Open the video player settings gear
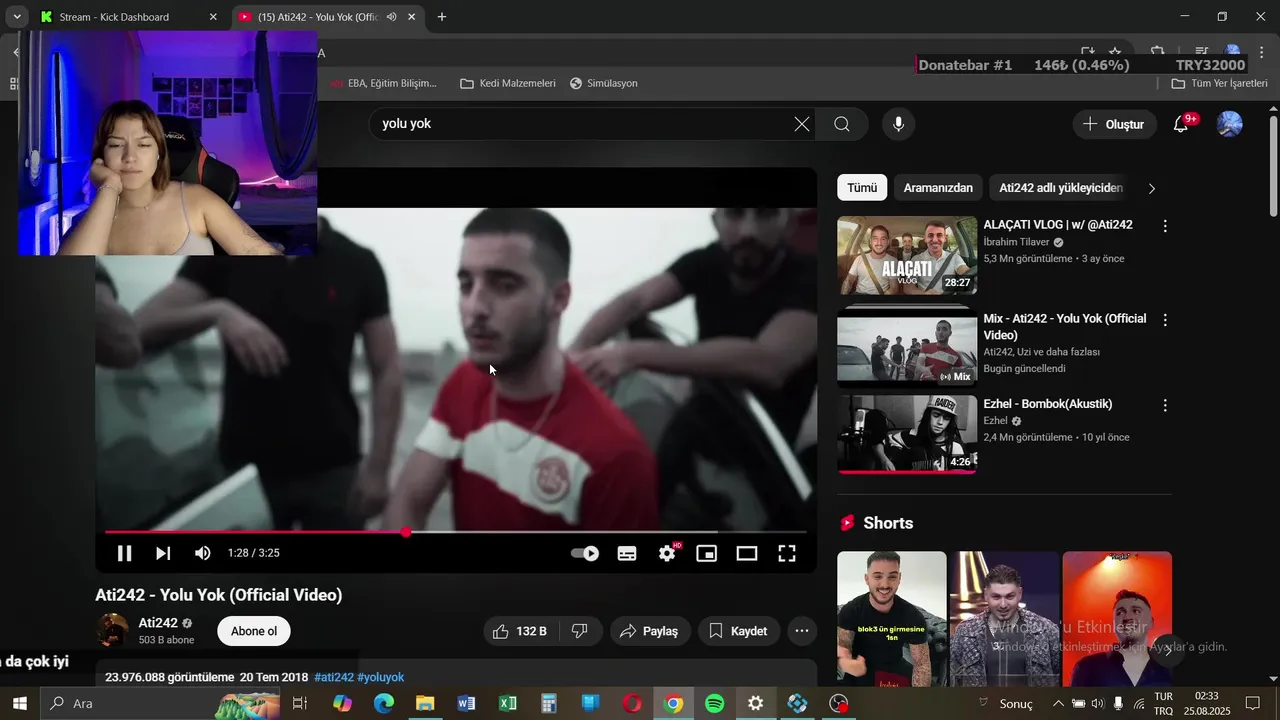Viewport: 1280px width, 720px height. (667, 553)
